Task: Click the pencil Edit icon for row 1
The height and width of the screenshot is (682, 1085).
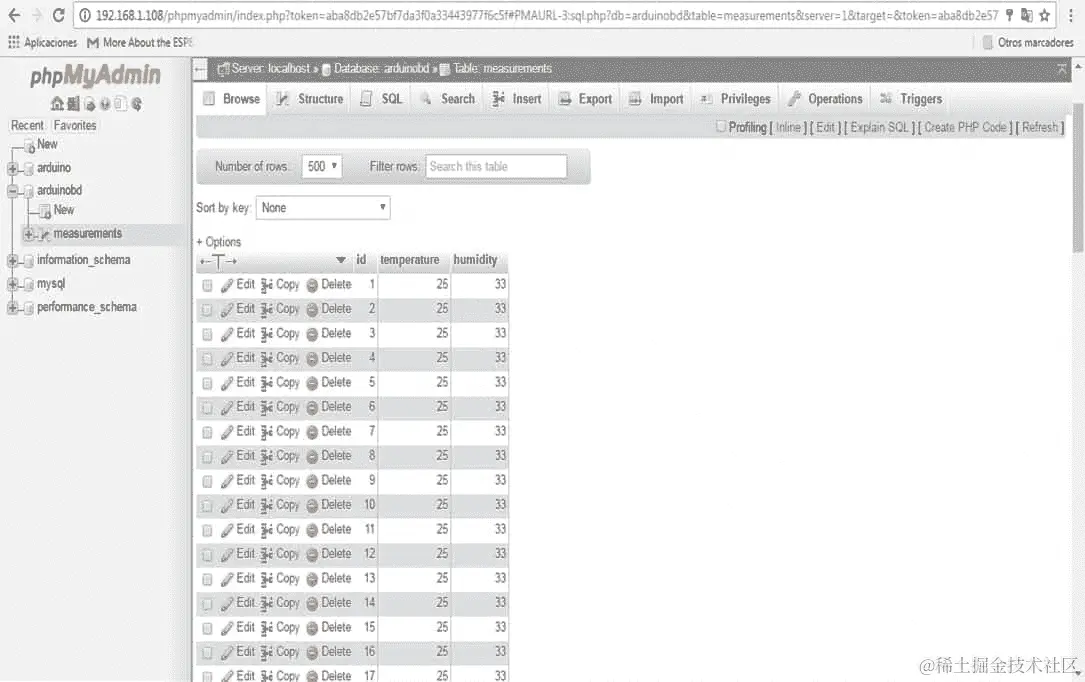Action: pos(227,285)
